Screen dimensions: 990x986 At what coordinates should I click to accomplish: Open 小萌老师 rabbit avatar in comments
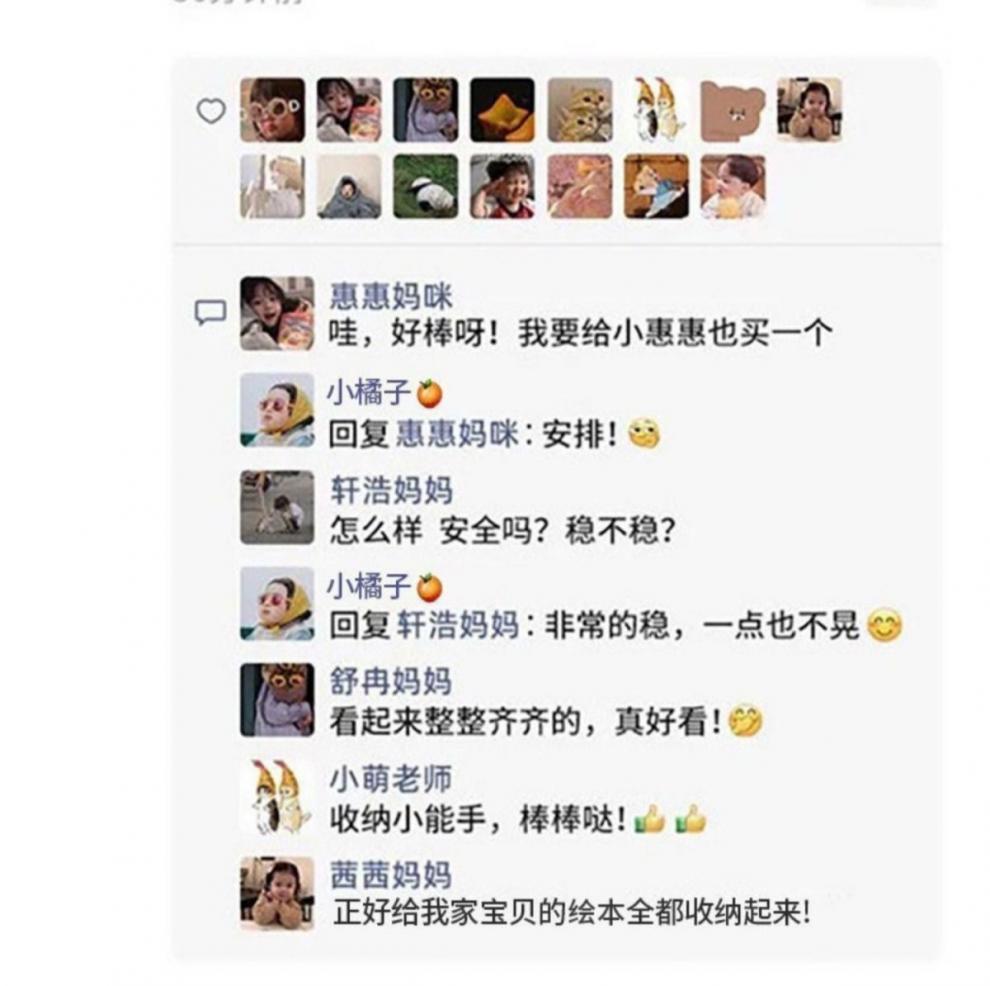coord(277,797)
